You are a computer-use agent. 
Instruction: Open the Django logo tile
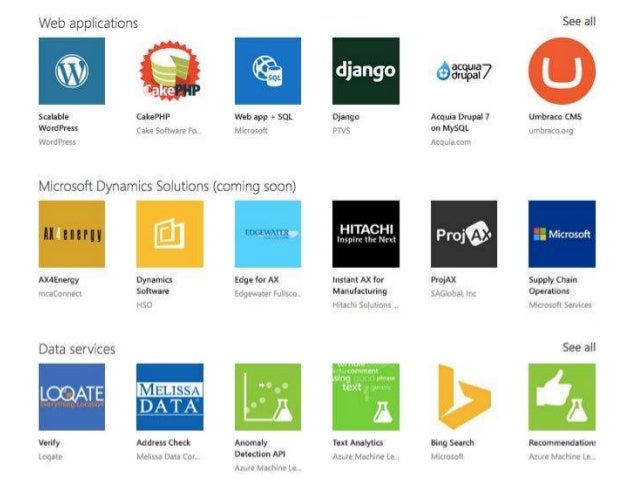366,71
